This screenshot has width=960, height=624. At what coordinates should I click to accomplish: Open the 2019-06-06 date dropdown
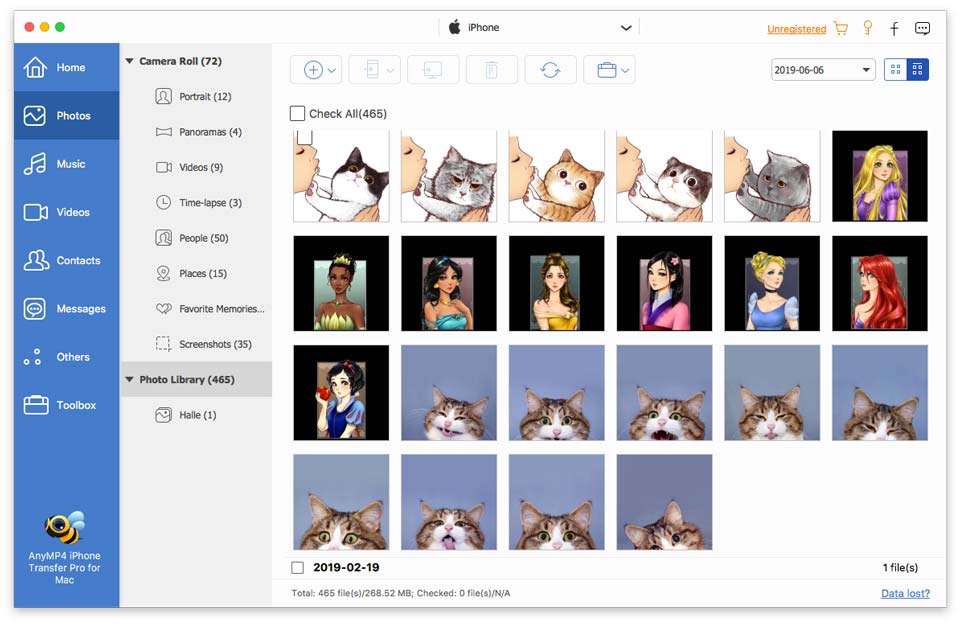click(x=823, y=70)
